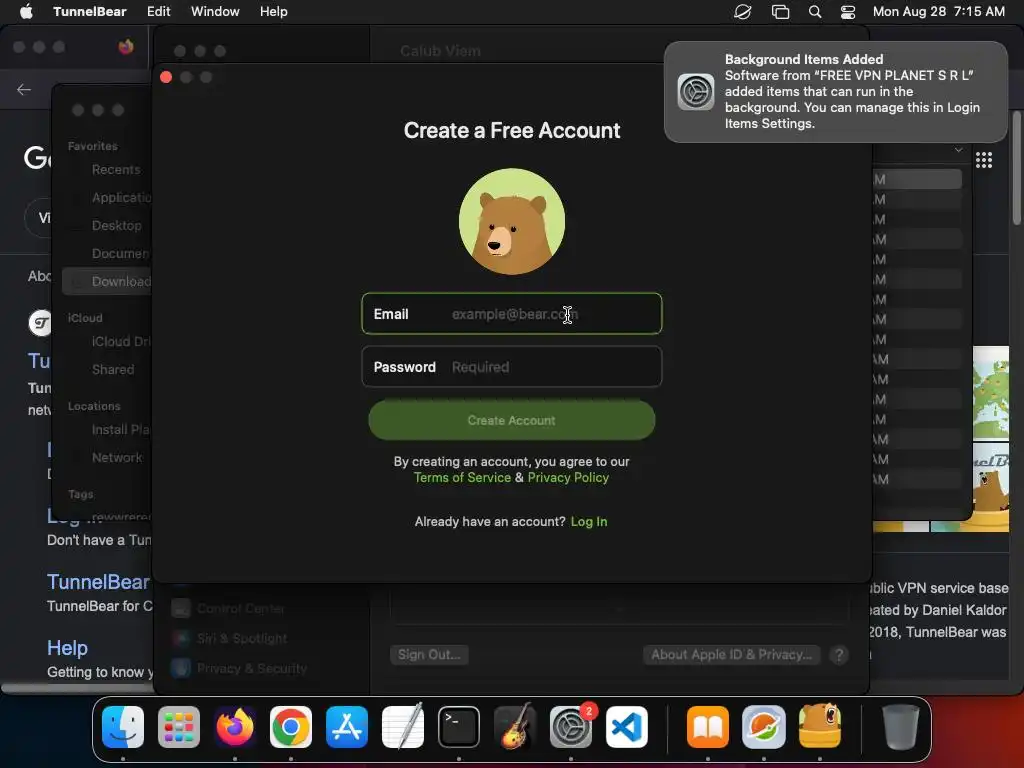This screenshot has width=1024, height=768.
Task: Open Terminal from the Dock
Action: pyautogui.click(x=458, y=727)
